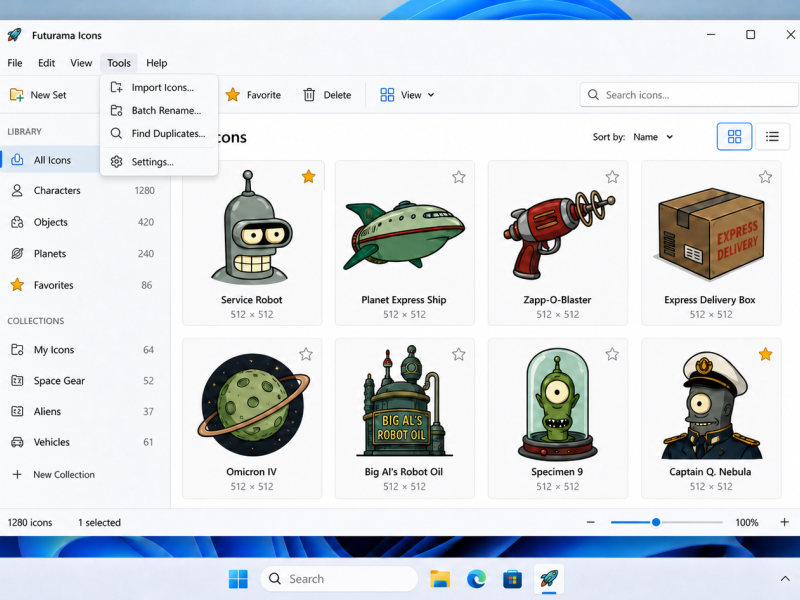Click the zoom in plus button
Viewport: 800px width, 600px height.
(784, 522)
